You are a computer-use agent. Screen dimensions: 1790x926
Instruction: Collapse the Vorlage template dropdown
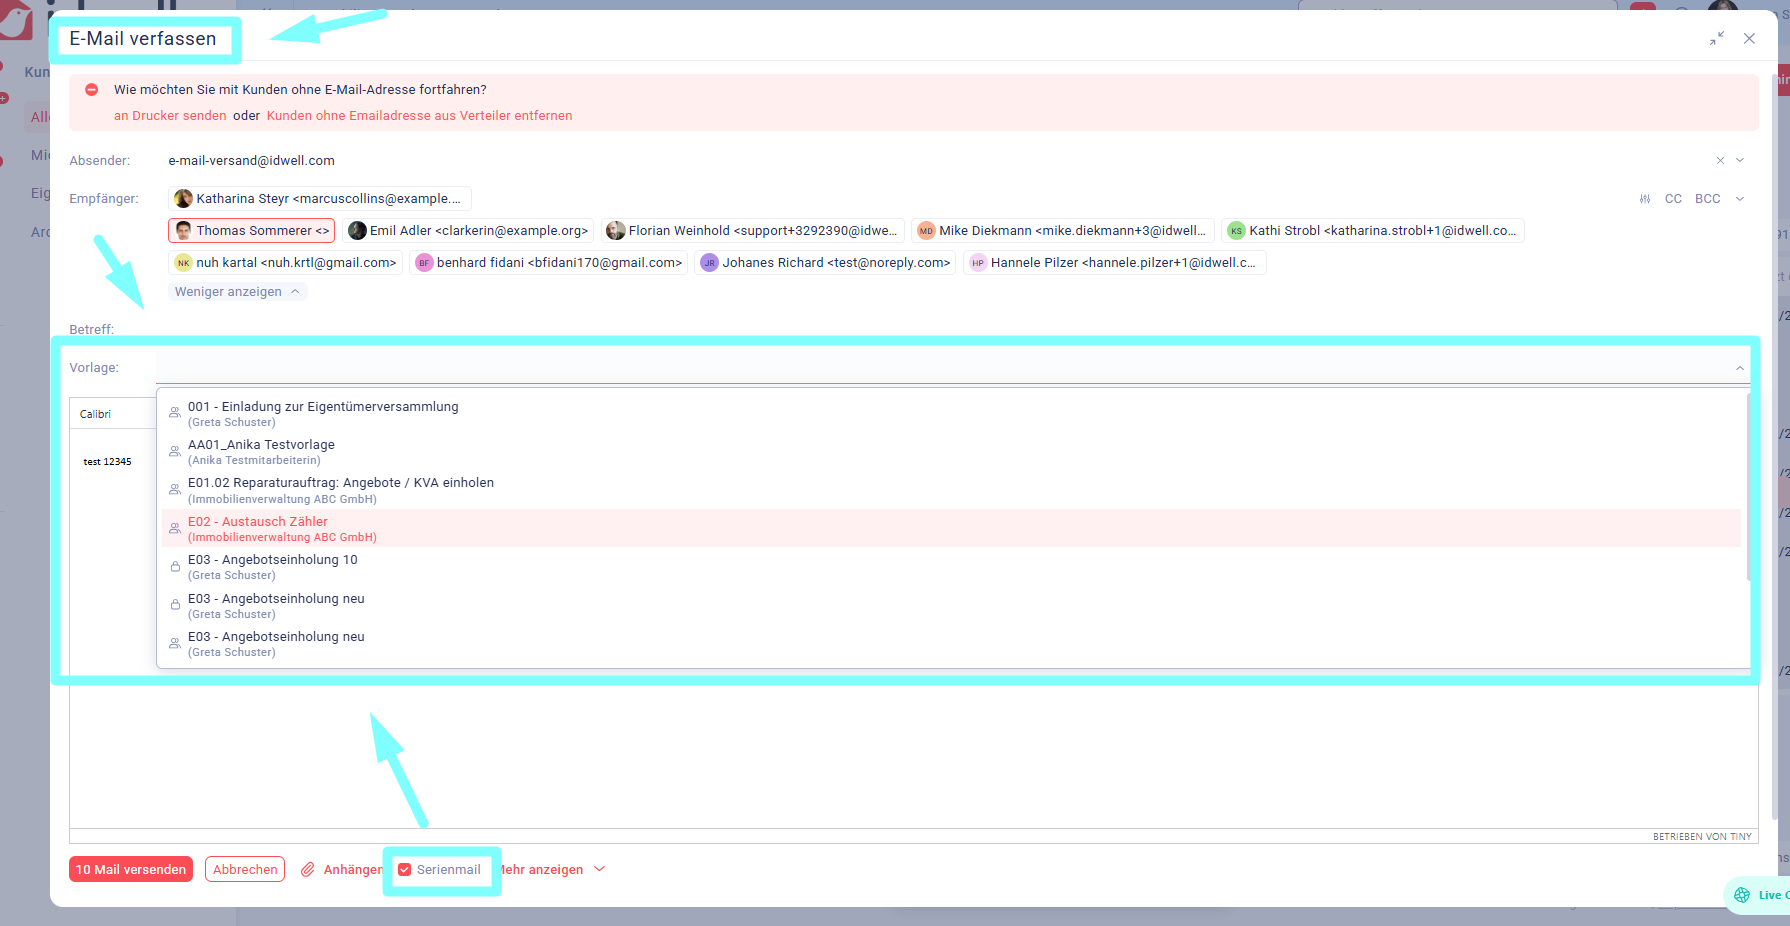point(1740,369)
